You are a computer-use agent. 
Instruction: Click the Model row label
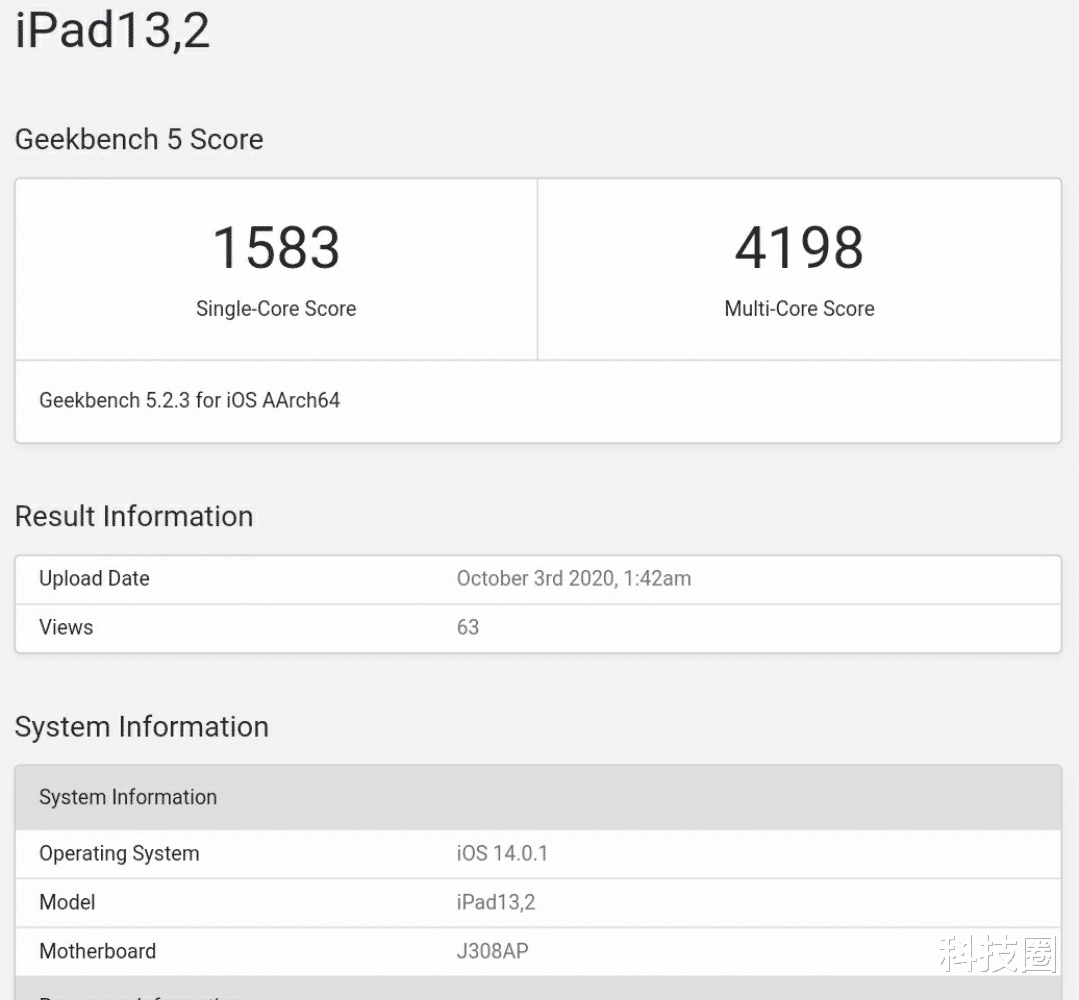(67, 902)
